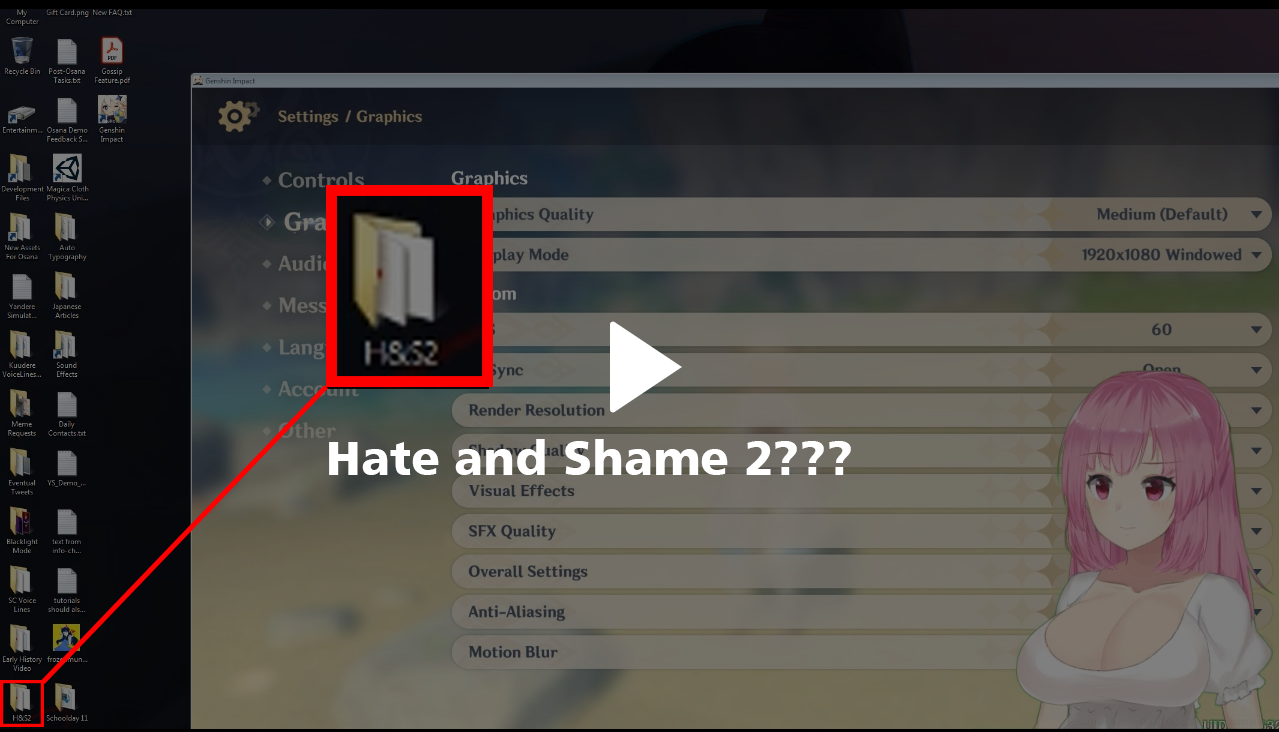Select the New FAQ.txt file label

click(112, 13)
